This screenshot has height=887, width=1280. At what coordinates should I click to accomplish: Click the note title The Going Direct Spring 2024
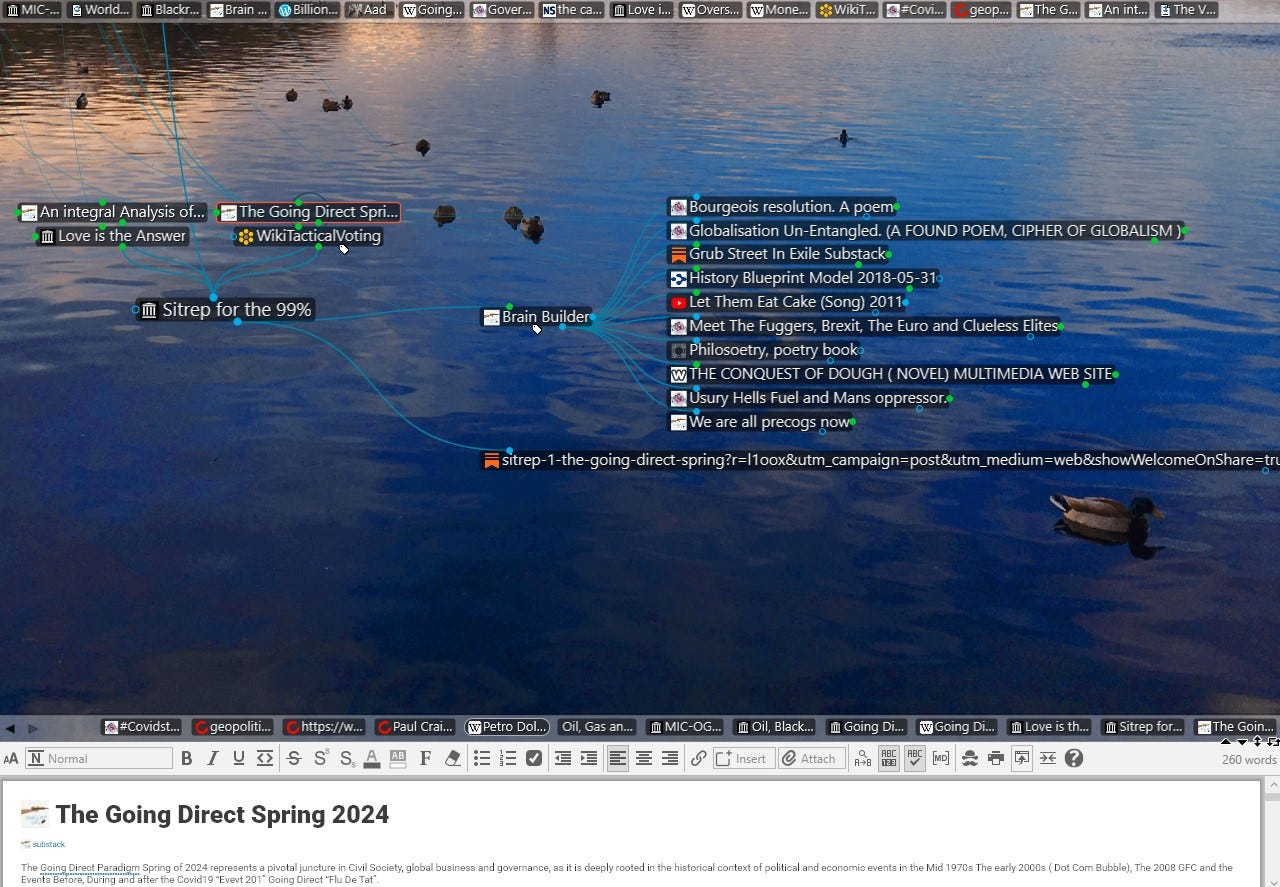point(222,814)
